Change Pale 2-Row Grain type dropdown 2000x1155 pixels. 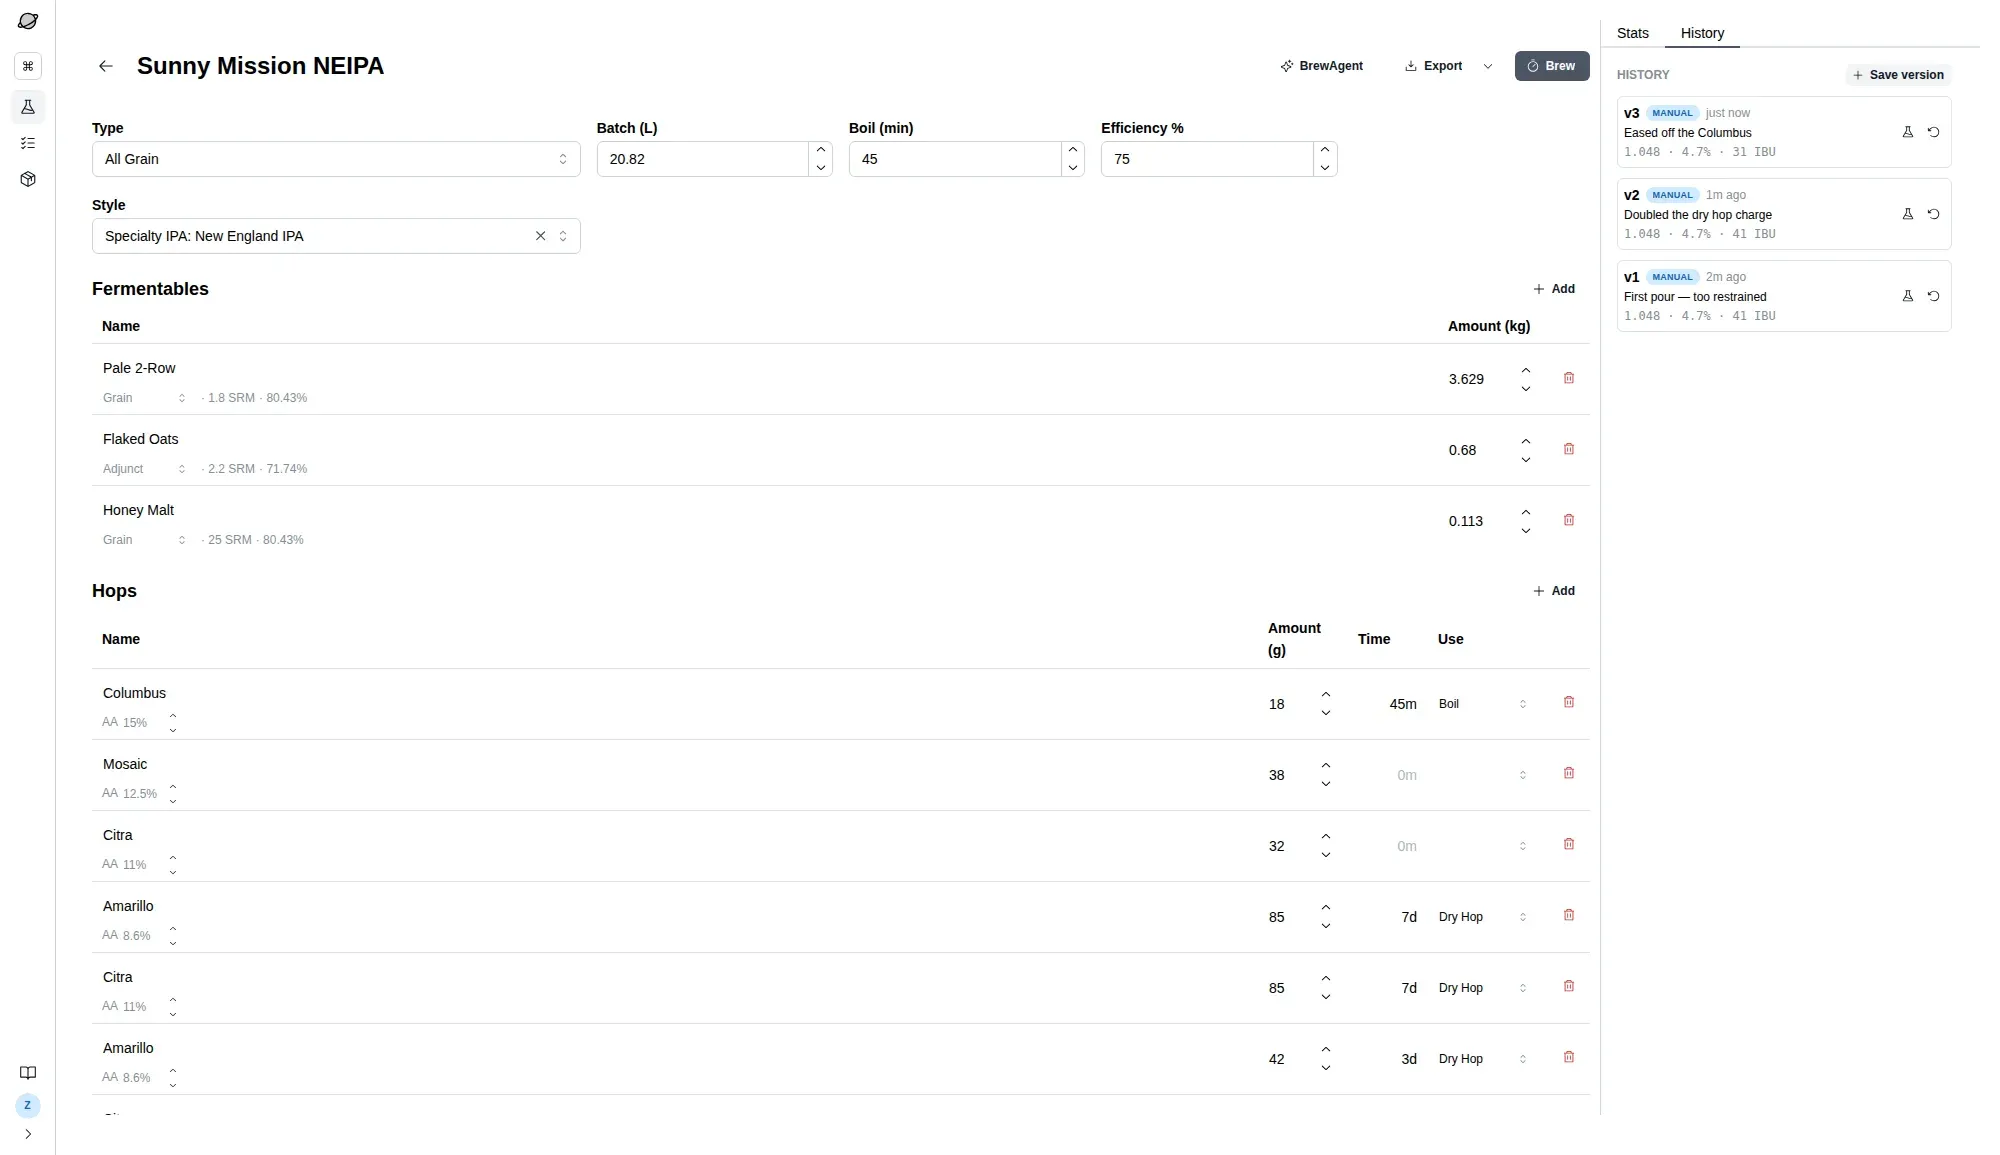(x=145, y=398)
